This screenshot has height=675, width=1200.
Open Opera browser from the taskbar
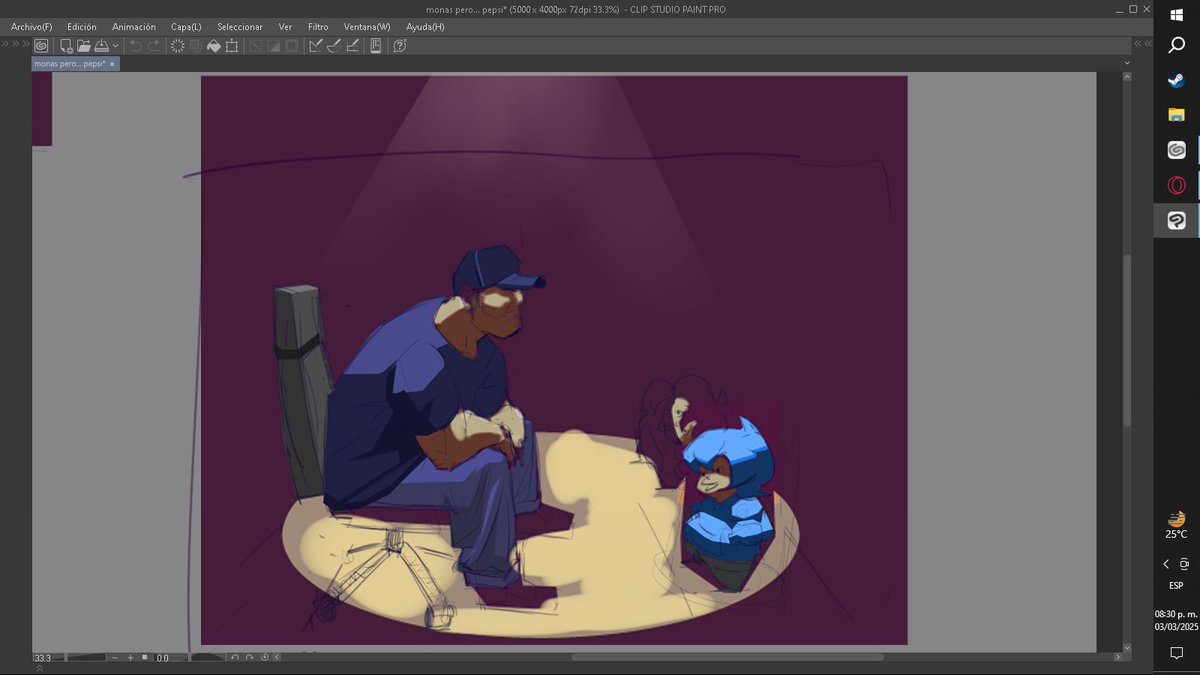1177,185
